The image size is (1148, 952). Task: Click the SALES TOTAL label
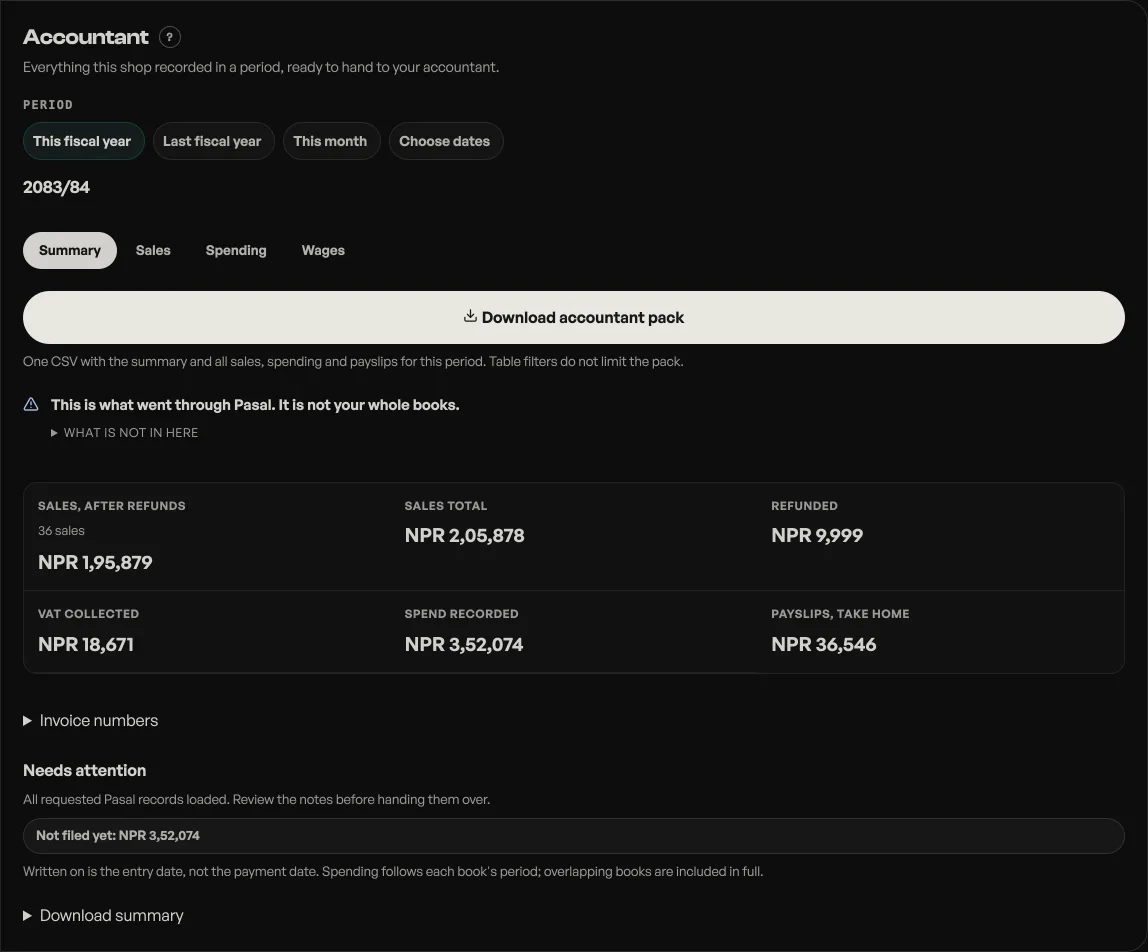[x=446, y=506]
